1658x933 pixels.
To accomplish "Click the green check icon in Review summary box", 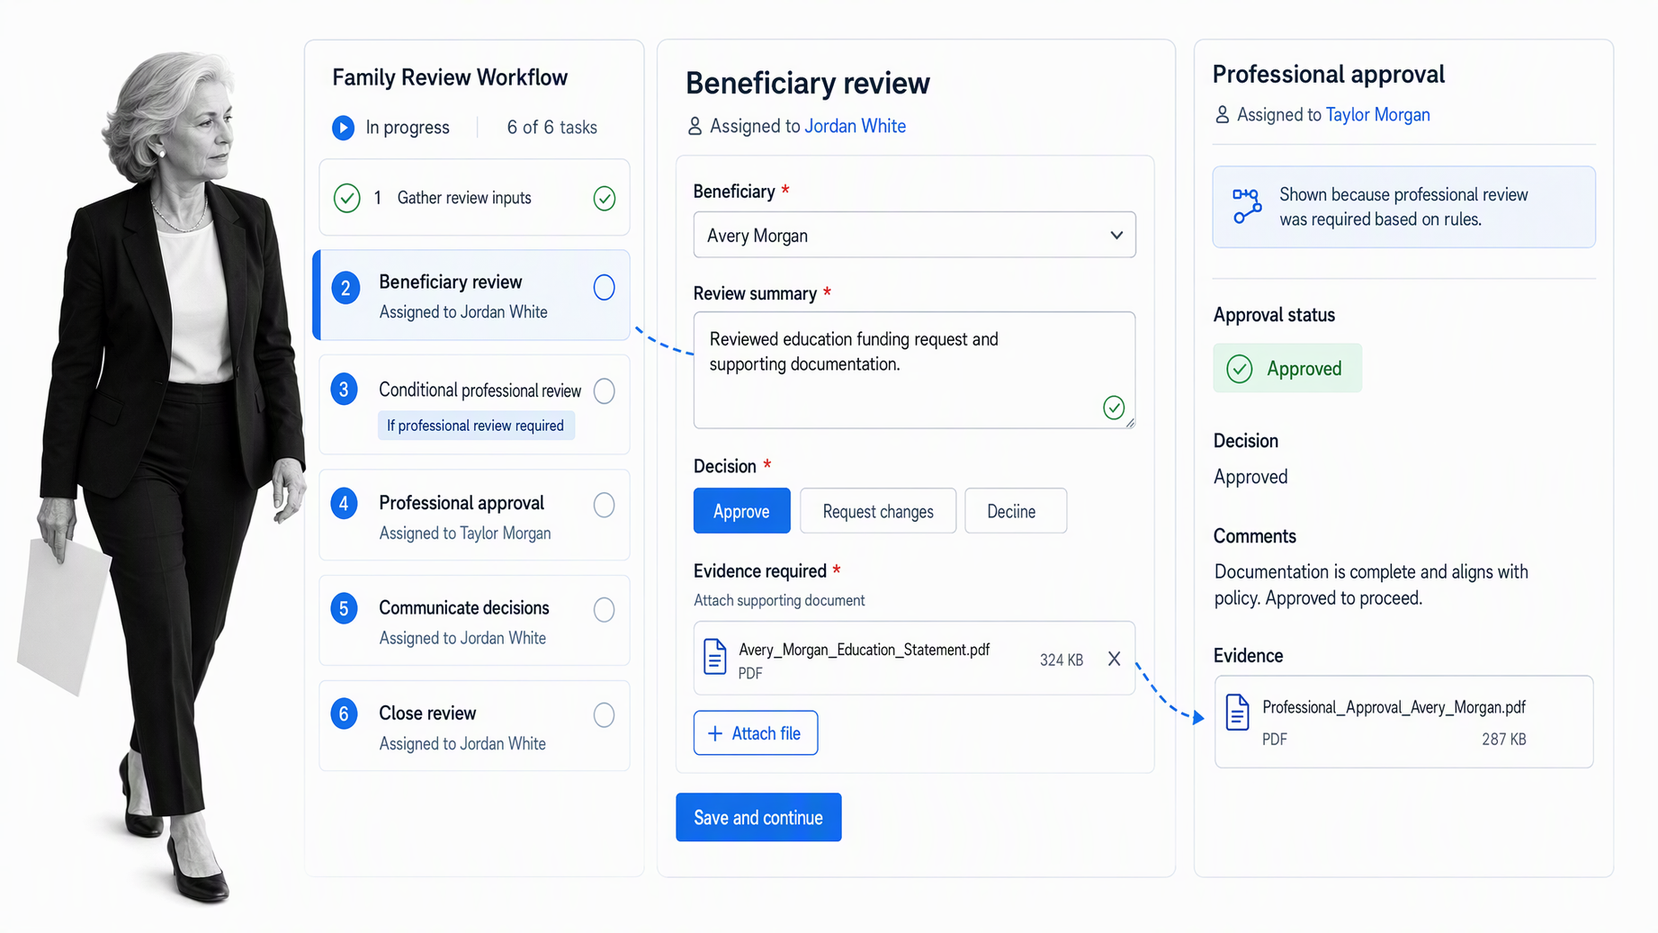I will click(1114, 408).
